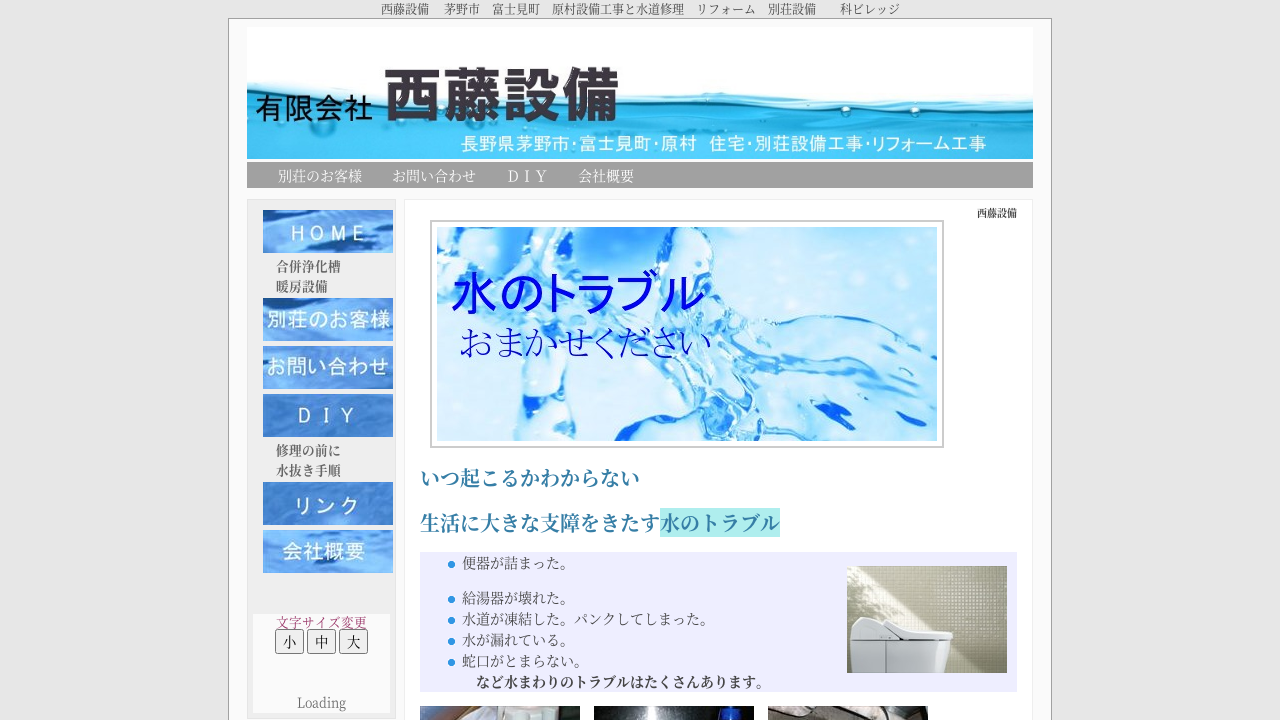This screenshot has width=1280, height=720.
Task: Open 会社概要 sidebar image button
Action: (x=327, y=551)
